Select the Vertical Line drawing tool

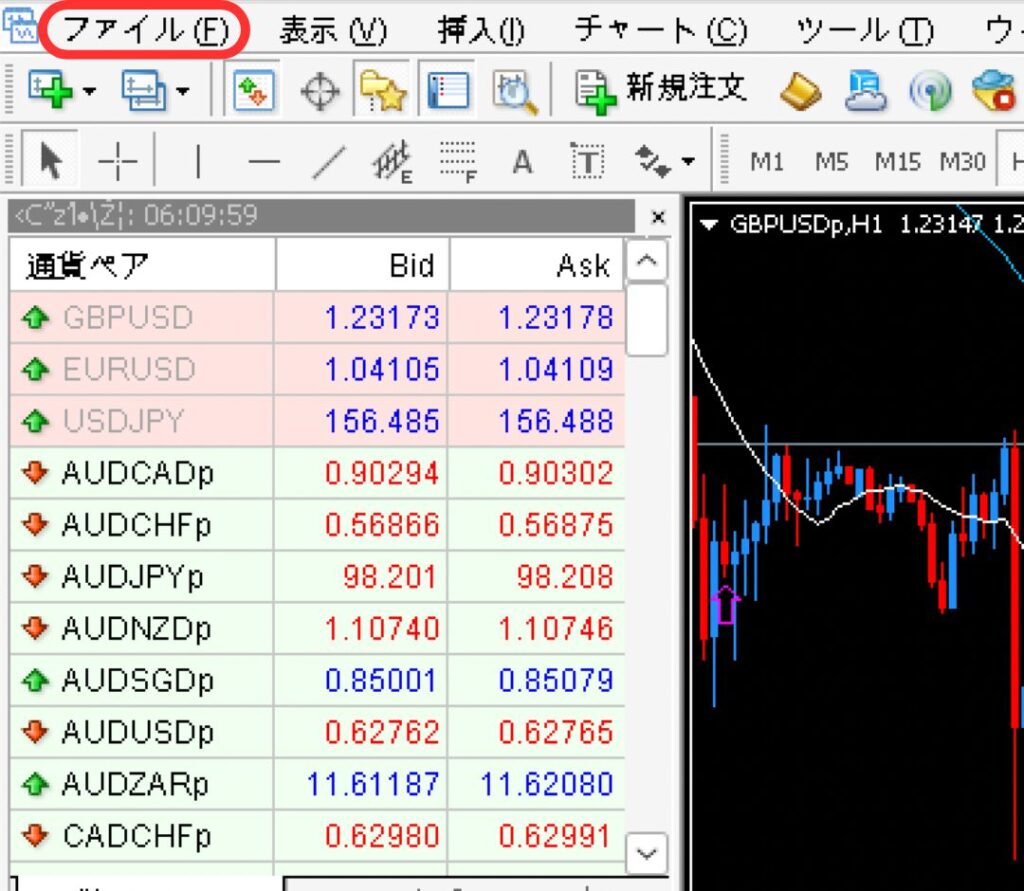pos(198,161)
